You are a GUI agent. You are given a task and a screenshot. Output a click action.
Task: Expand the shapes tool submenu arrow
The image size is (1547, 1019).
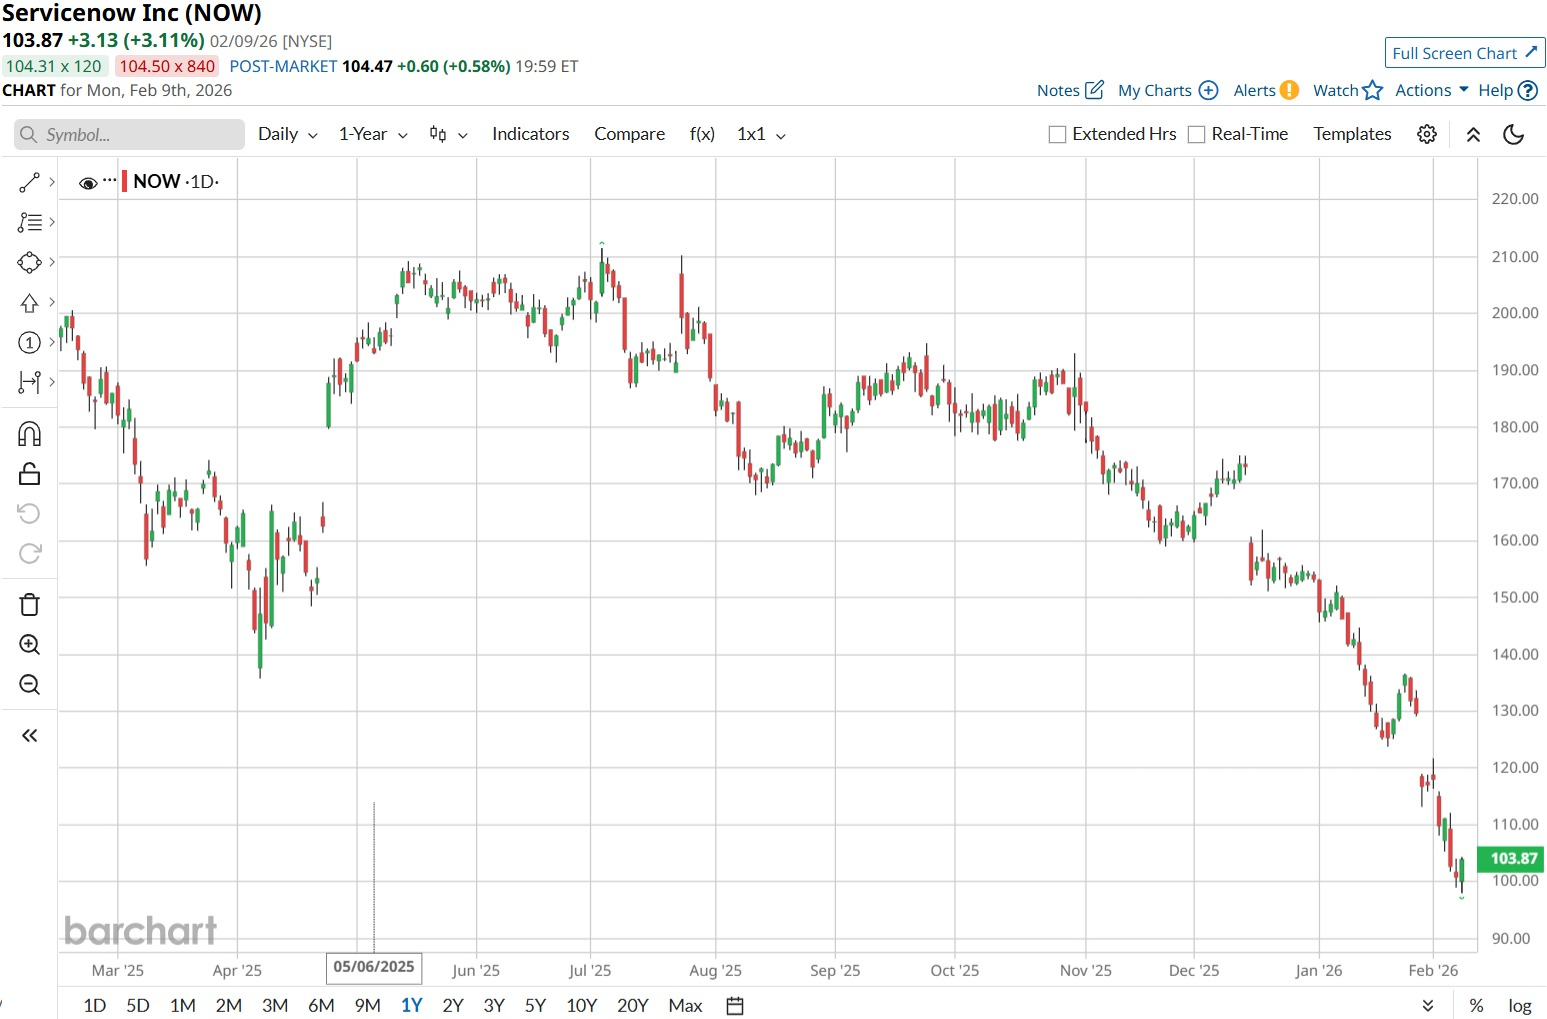(52, 262)
